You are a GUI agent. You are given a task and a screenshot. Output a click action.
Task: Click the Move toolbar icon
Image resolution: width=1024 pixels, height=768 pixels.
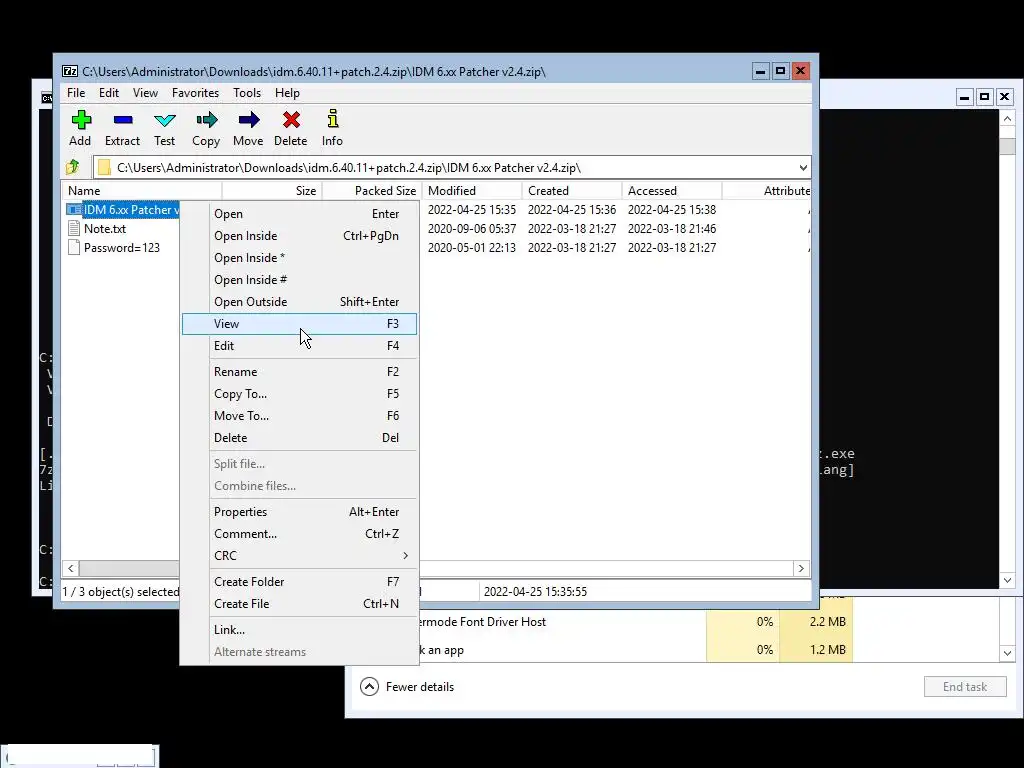coord(249,120)
